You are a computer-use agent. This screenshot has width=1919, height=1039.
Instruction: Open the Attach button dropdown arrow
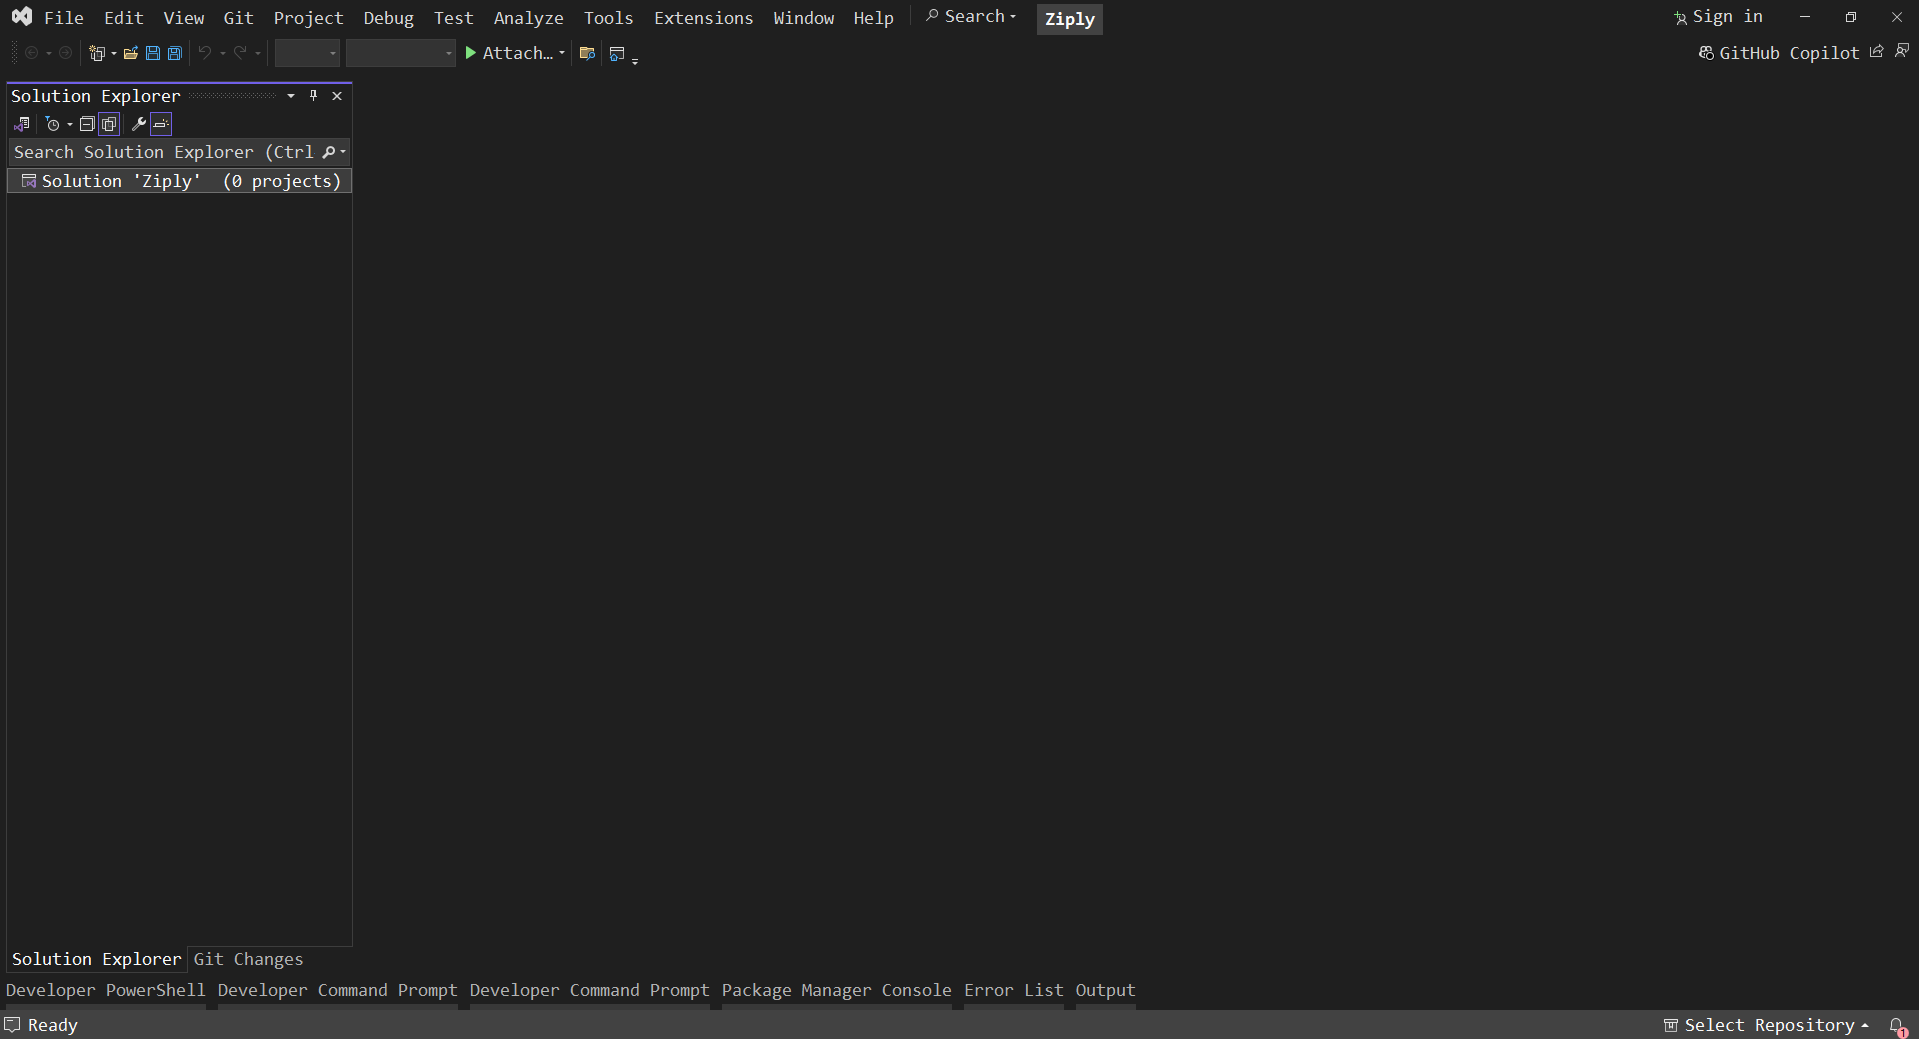[x=562, y=53]
